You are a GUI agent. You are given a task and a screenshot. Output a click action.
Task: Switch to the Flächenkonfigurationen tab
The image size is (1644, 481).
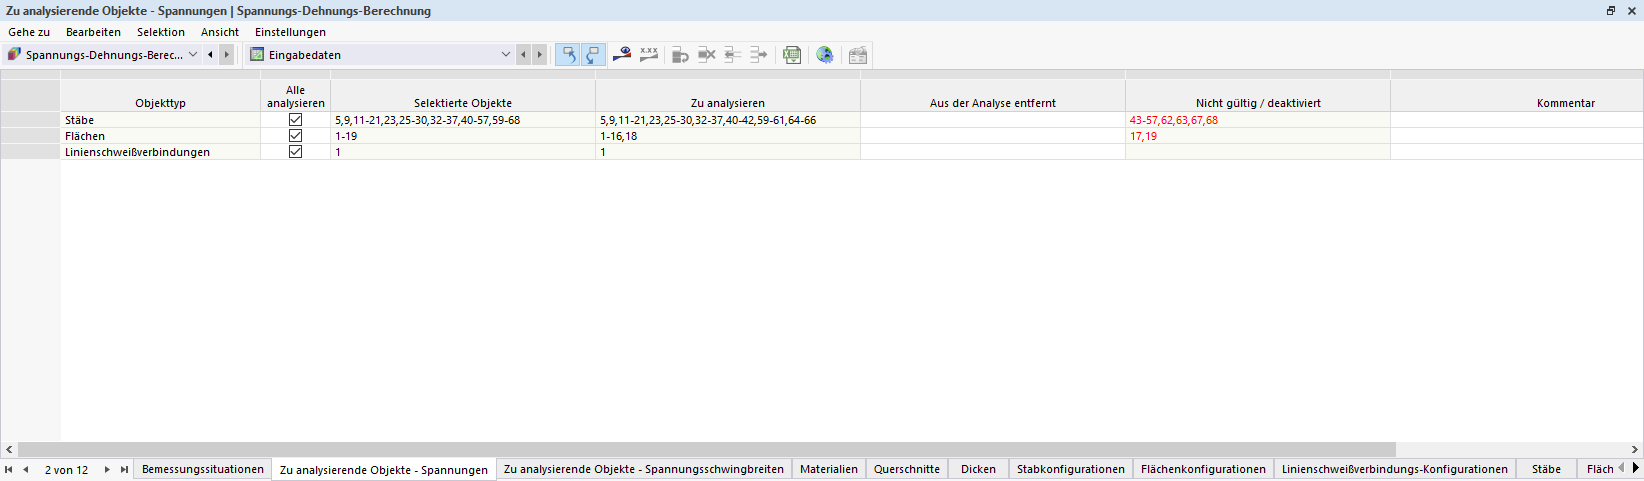click(1203, 469)
